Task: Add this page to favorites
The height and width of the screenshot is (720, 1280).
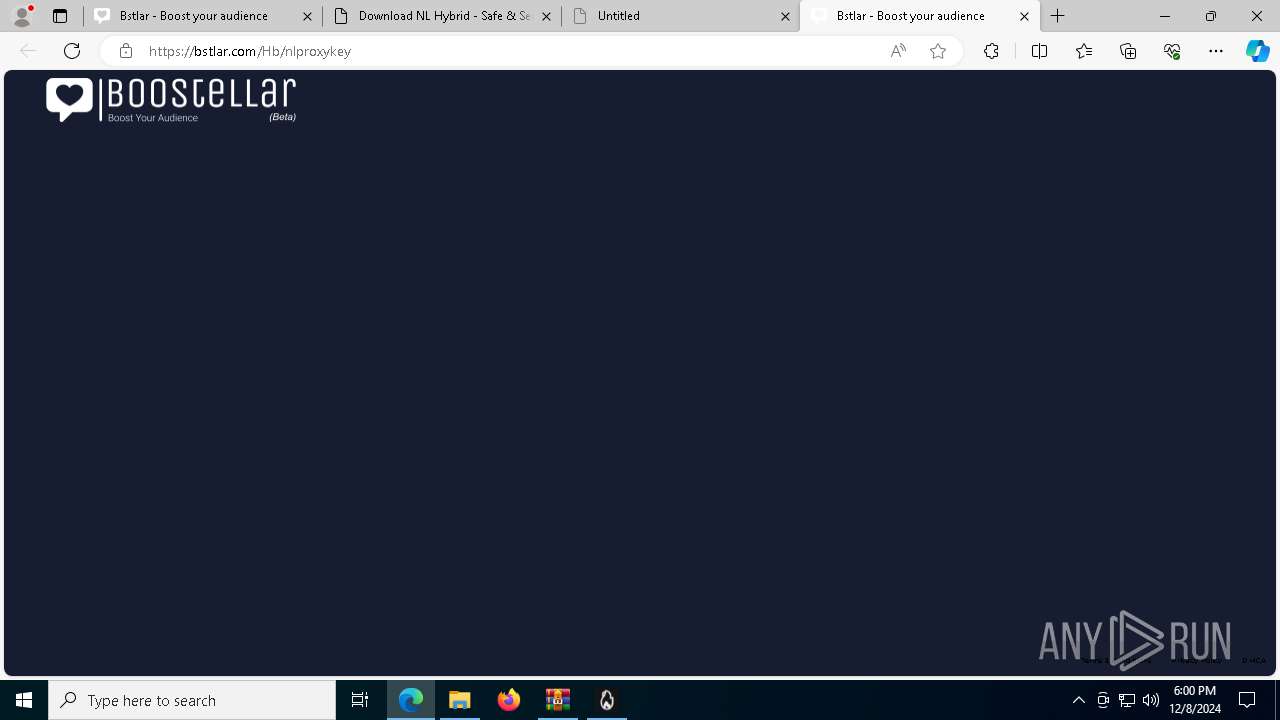Action: click(938, 51)
